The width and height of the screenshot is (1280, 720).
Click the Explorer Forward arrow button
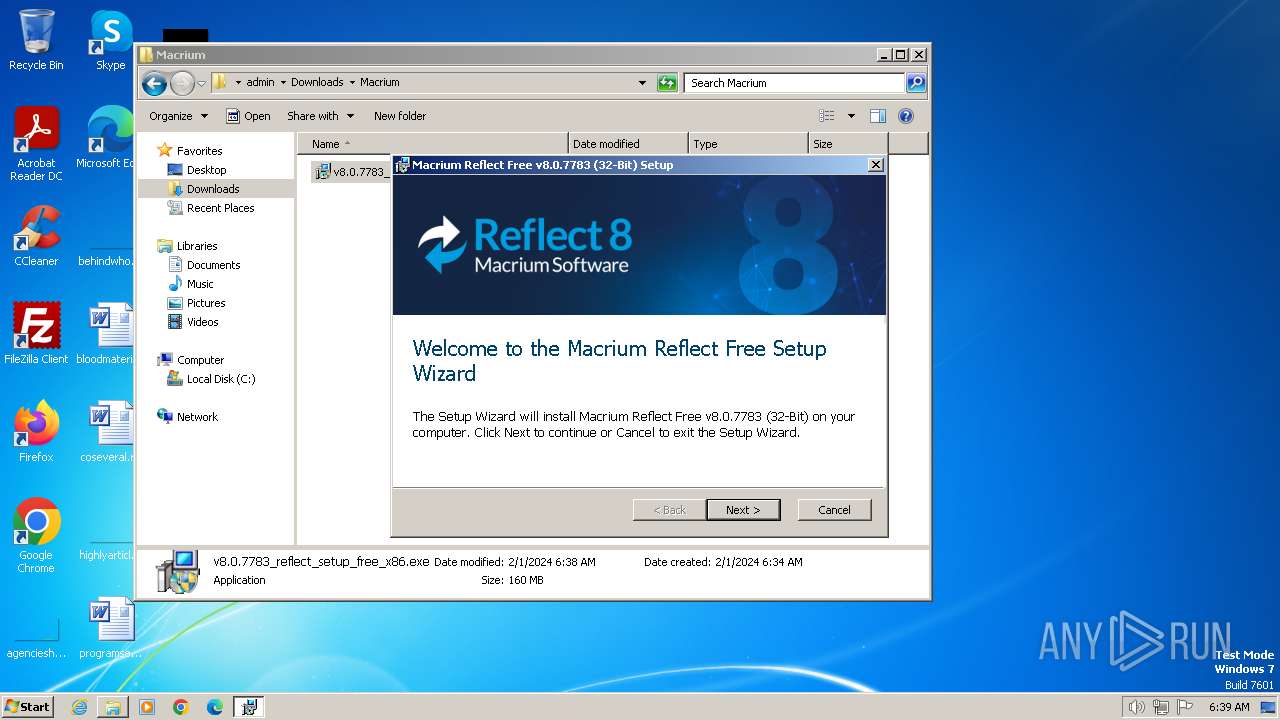coord(182,83)
